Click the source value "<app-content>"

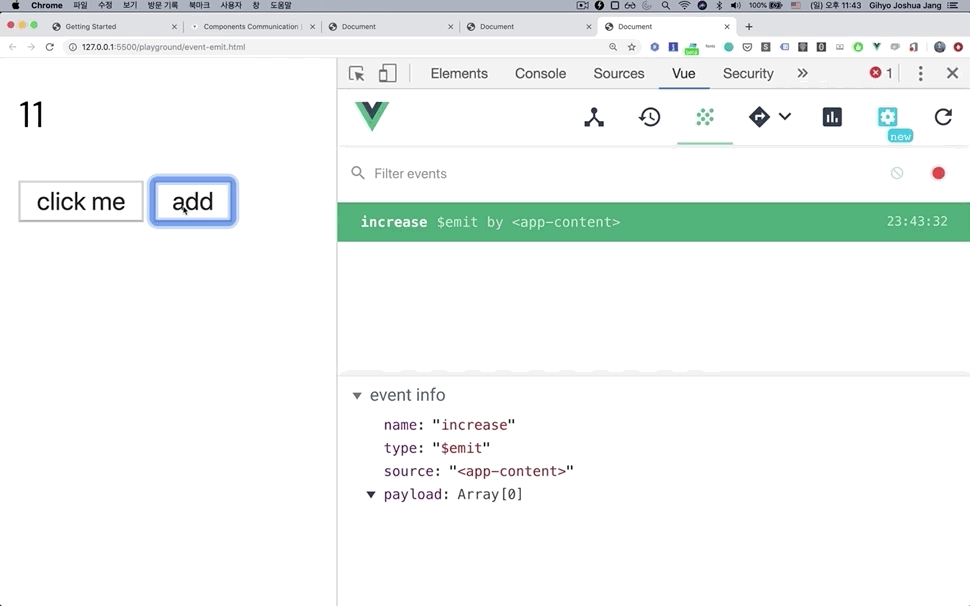point(512,471)
